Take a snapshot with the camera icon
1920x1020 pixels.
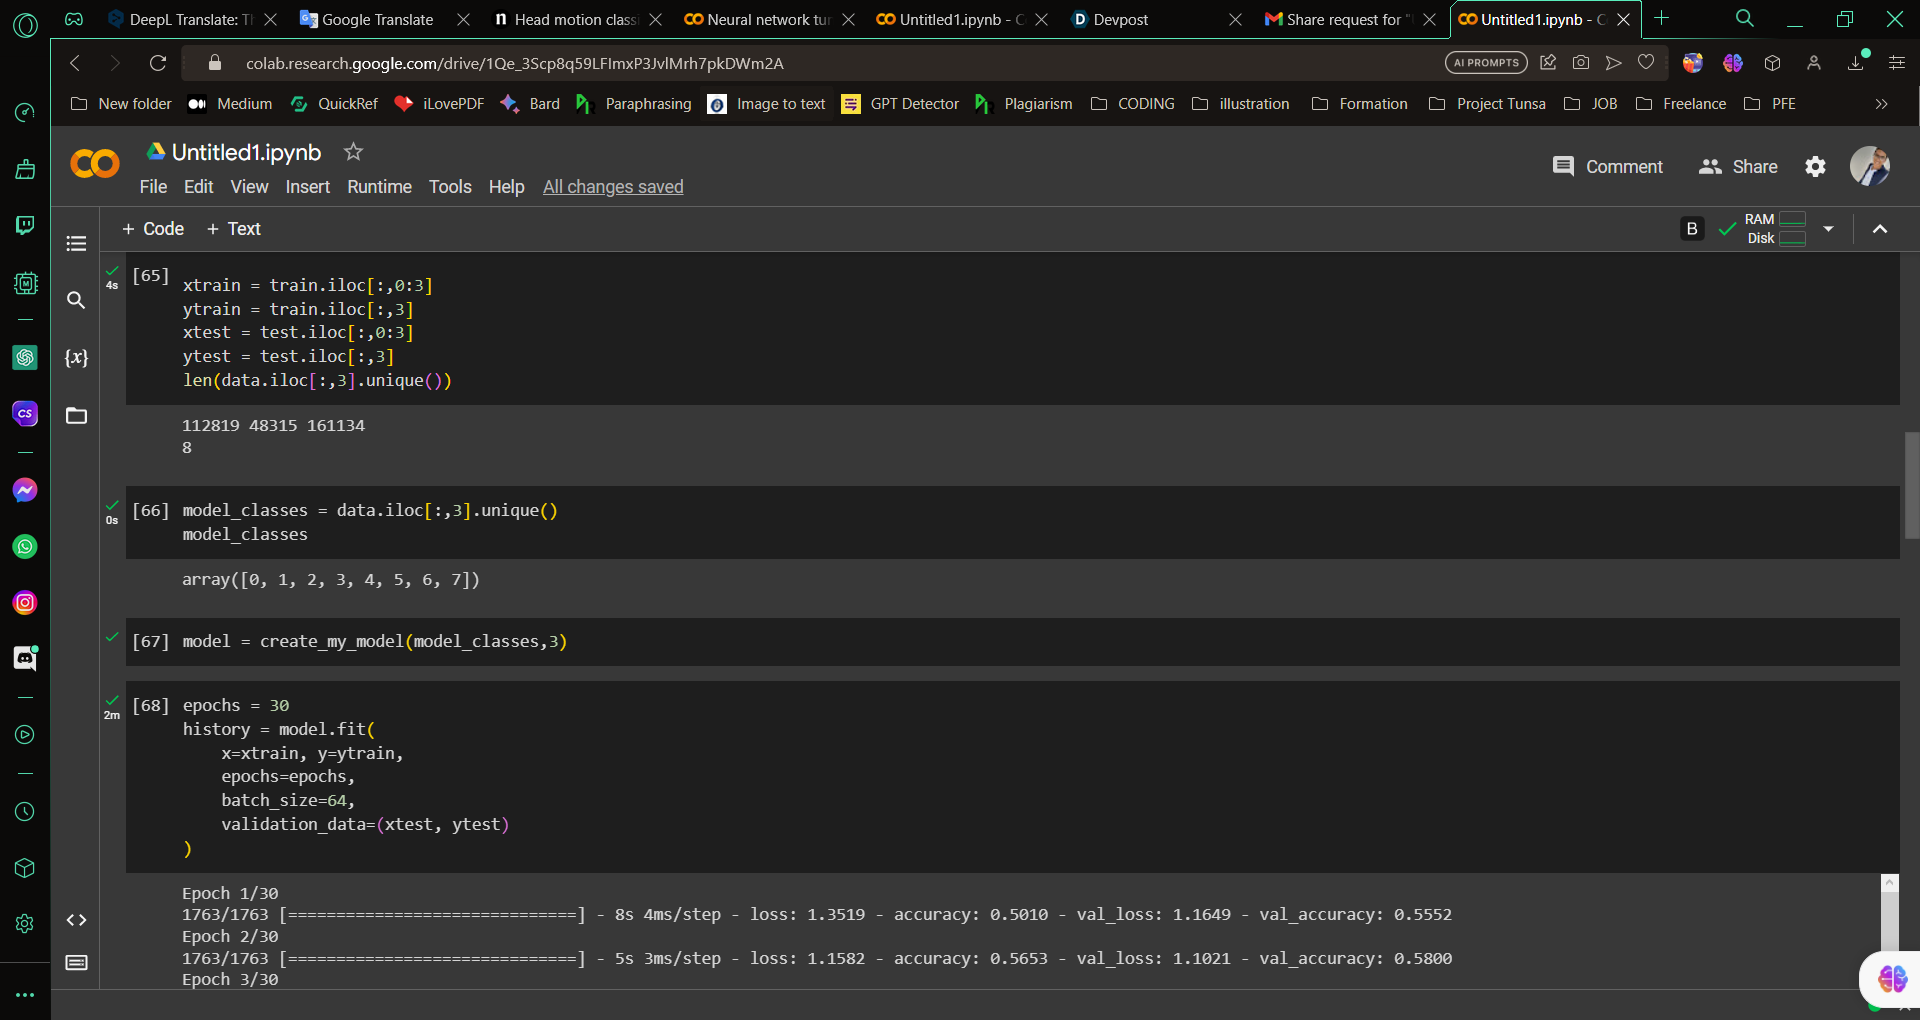click(1581, 63)
